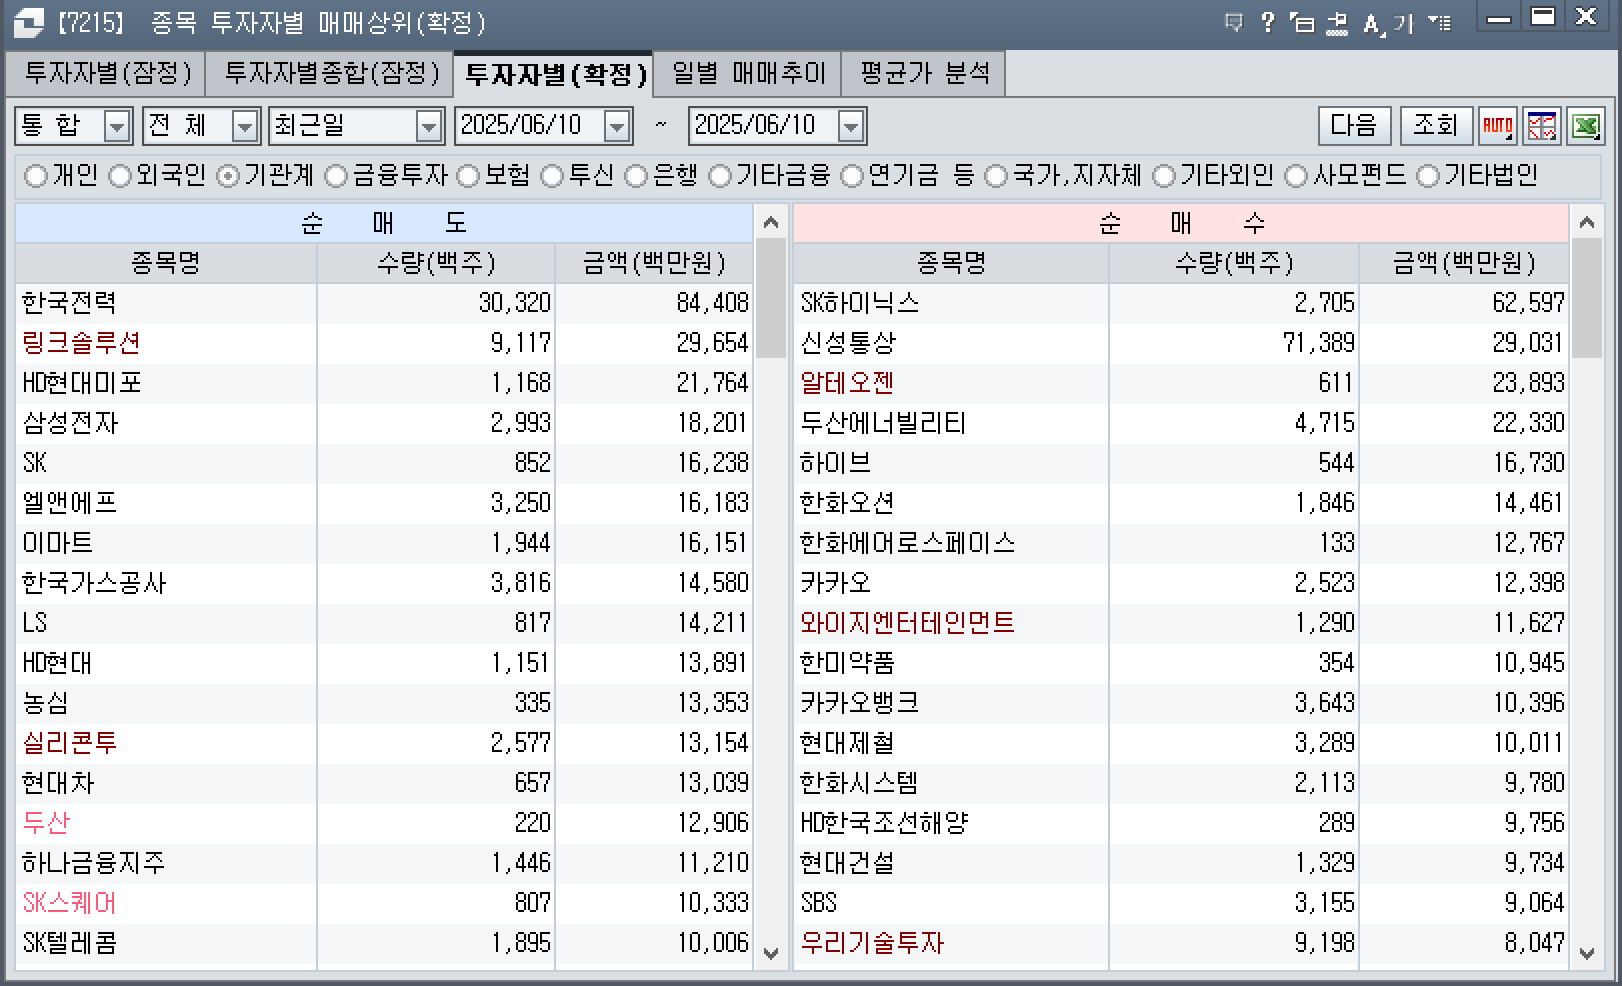Expand the 전체 dropdown
Image resolution: width=1622 pixels, height=986 pixels.
point(245,126)
